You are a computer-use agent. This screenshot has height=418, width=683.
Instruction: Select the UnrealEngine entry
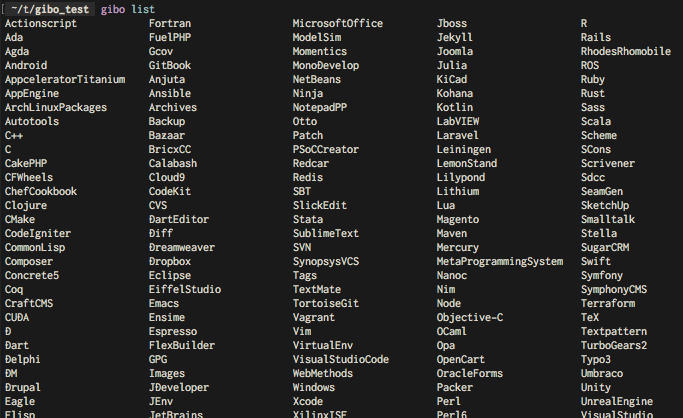[617, 401]
